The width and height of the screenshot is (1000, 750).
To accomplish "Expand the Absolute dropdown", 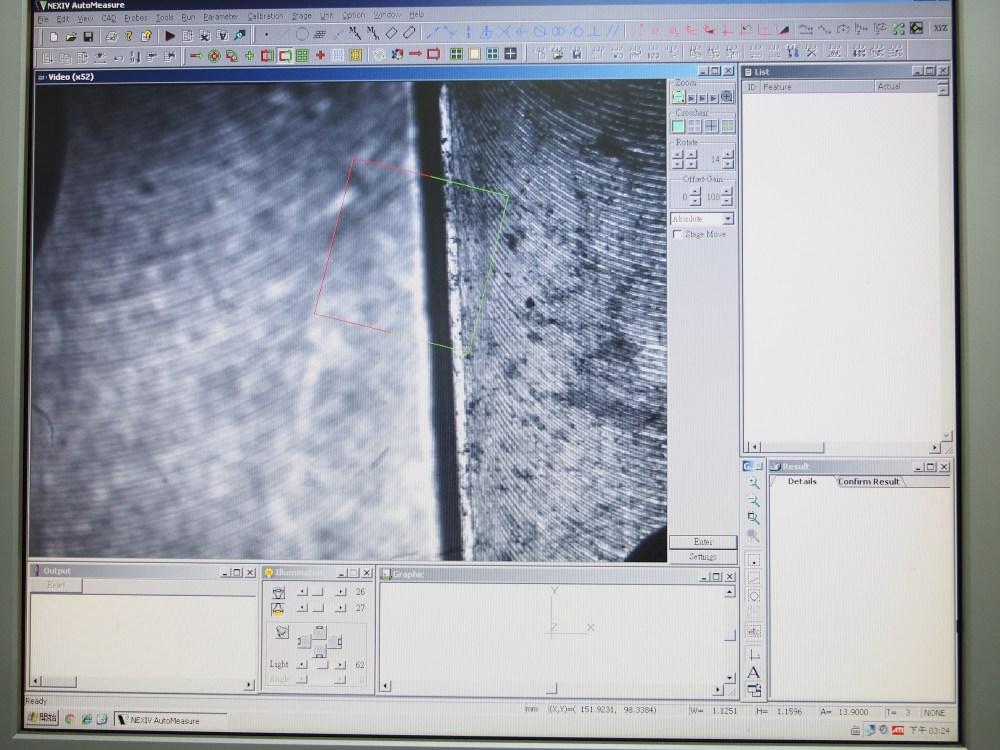I will (727, 218).
